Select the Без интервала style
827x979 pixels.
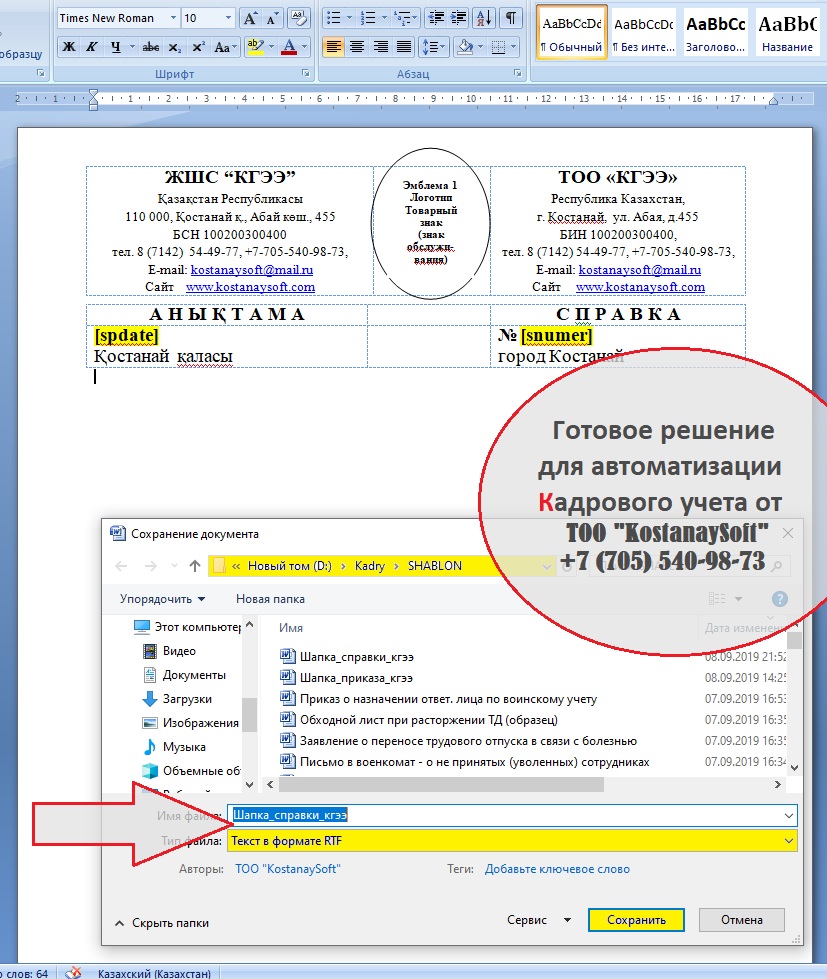[x=643, y=33]
